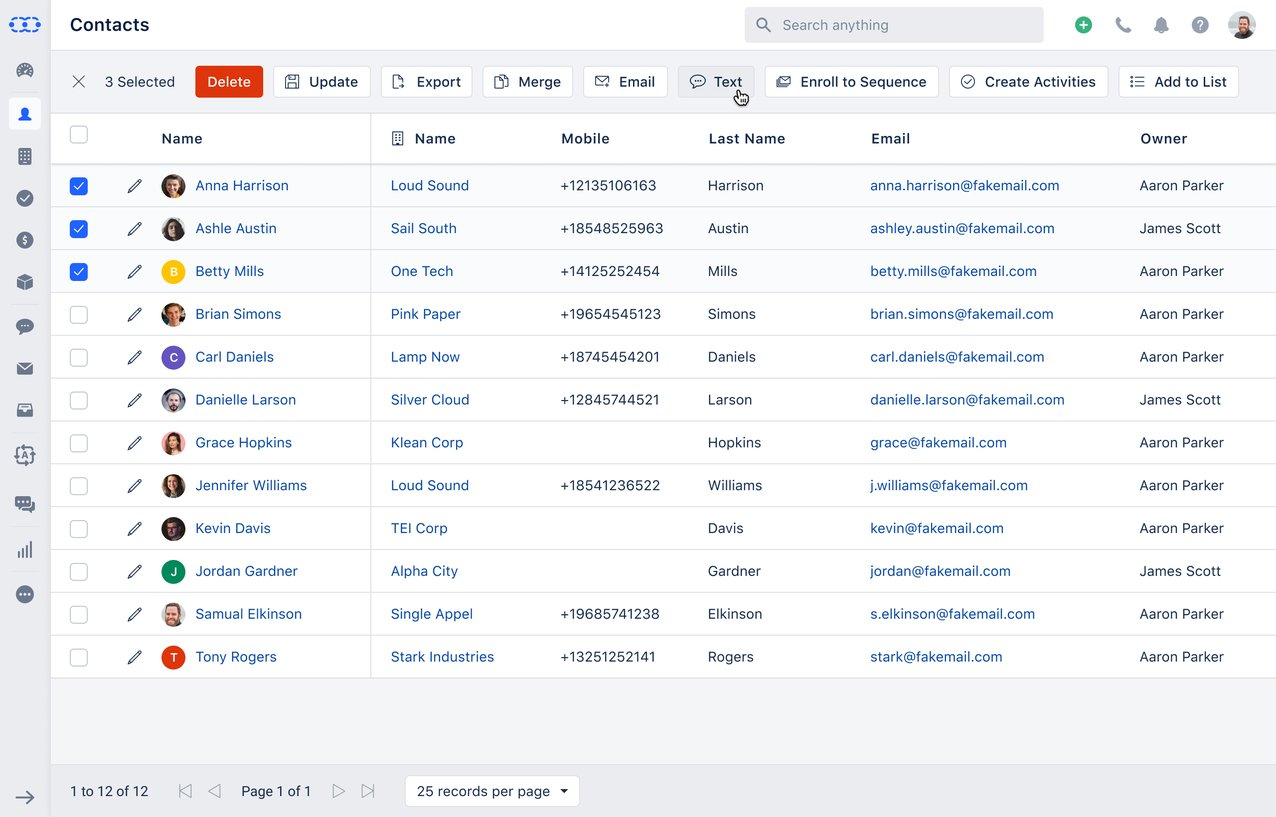Viewport: 1276px width, 817px height.
Task: Click the green quick-add plus icon
Action: pyautogui.click(x=1083, y=25)
